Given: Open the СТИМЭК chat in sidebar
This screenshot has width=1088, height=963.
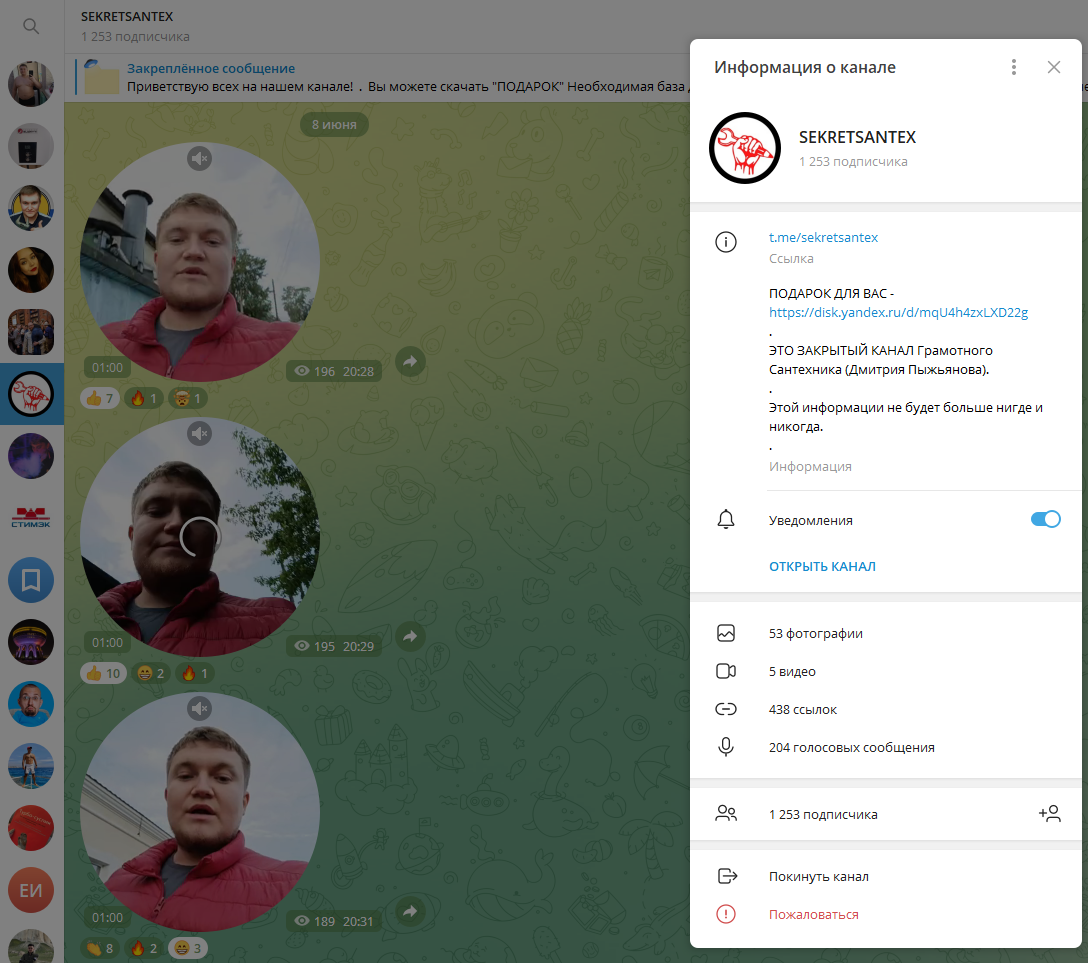Looking at the screenshot, I should (x=31, y=518).
